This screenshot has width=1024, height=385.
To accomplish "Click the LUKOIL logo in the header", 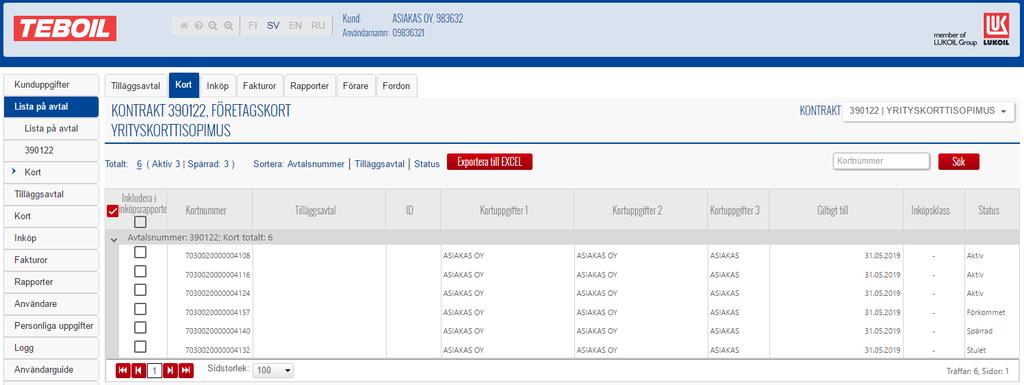I will click(997, 29).
